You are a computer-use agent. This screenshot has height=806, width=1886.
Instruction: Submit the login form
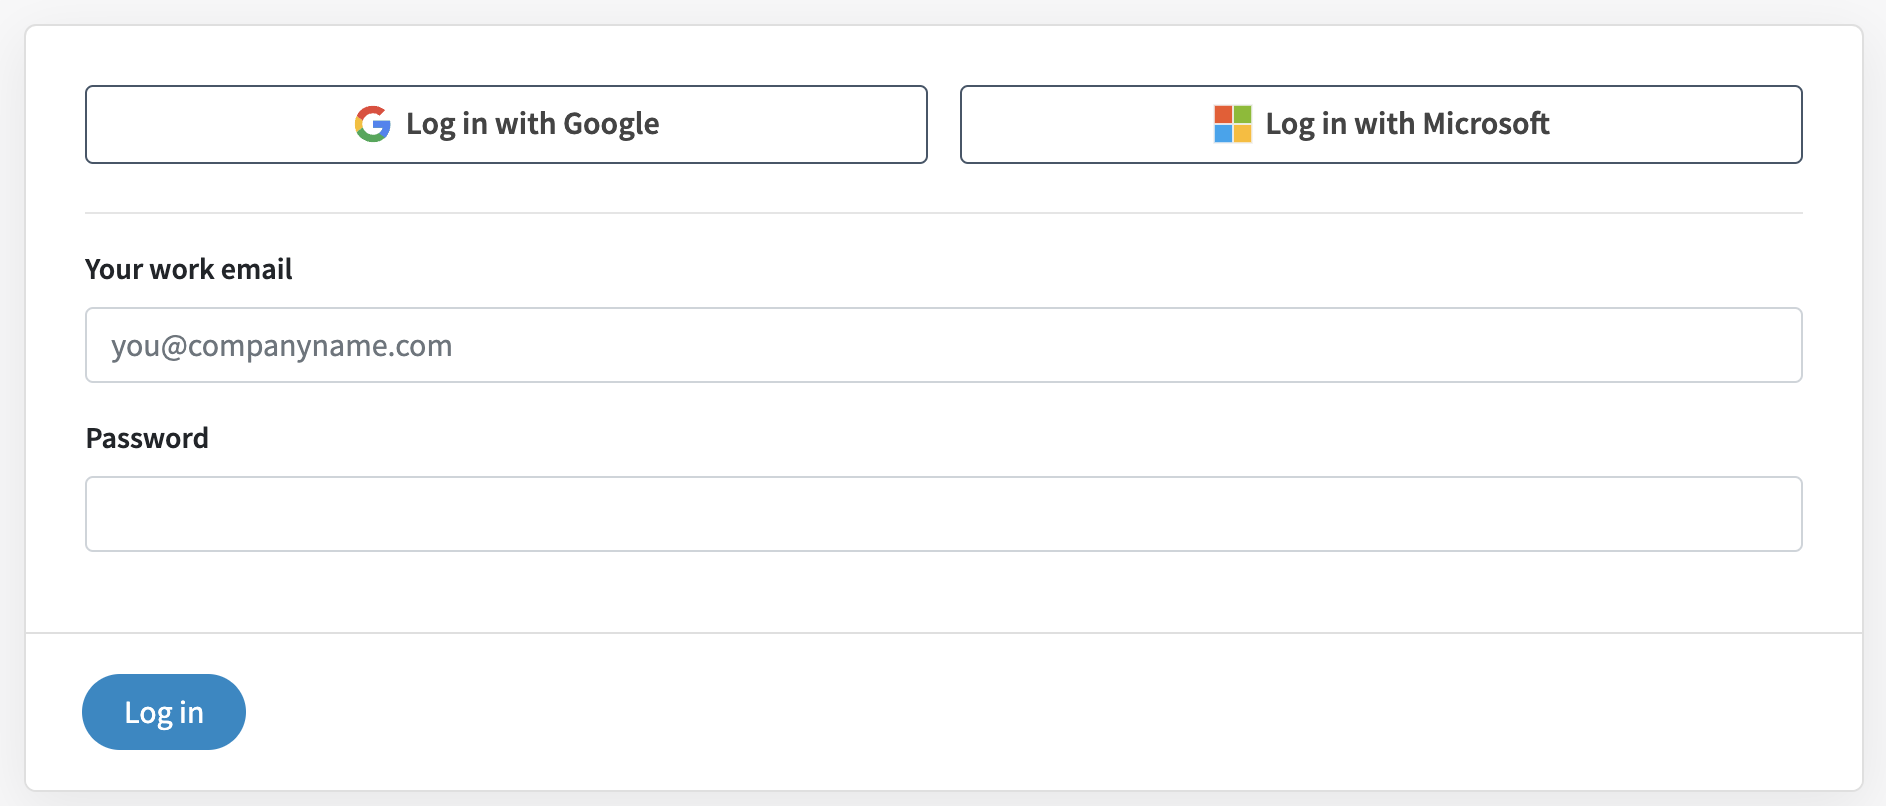(164, 712)
